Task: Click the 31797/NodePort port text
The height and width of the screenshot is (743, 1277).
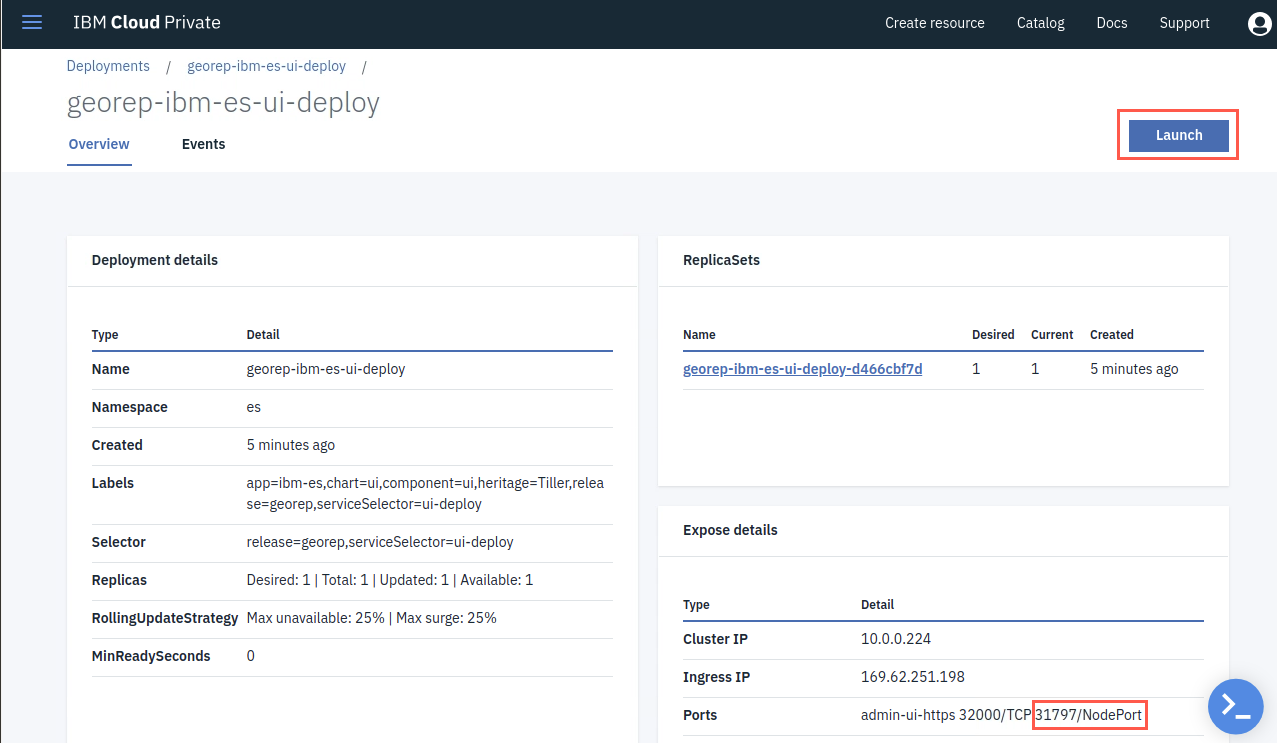Action: click(x=1089, y=715)
